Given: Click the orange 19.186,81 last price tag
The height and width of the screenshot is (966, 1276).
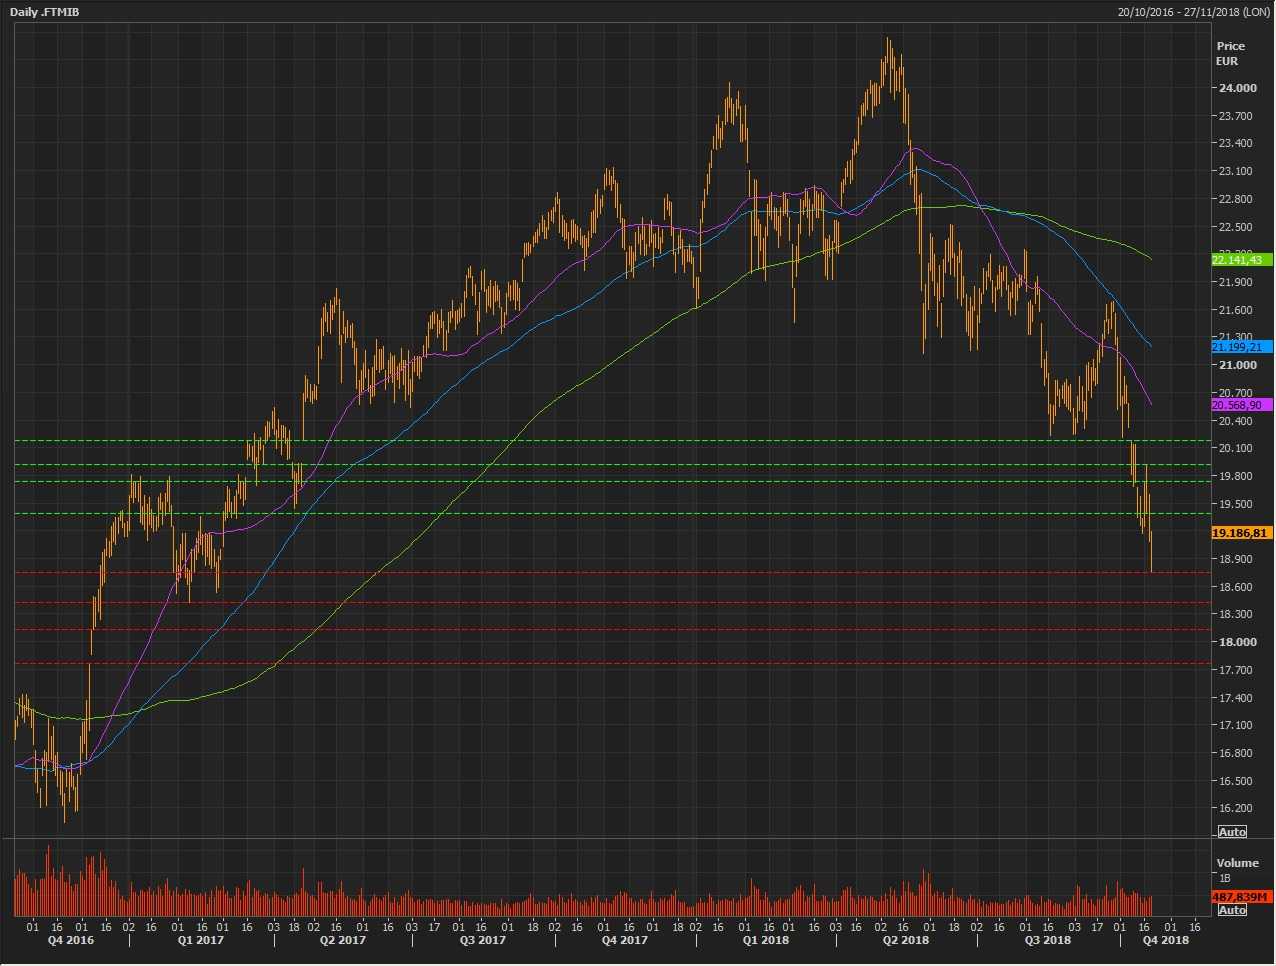Looking at the screenshot, I should coord(1241,533).
